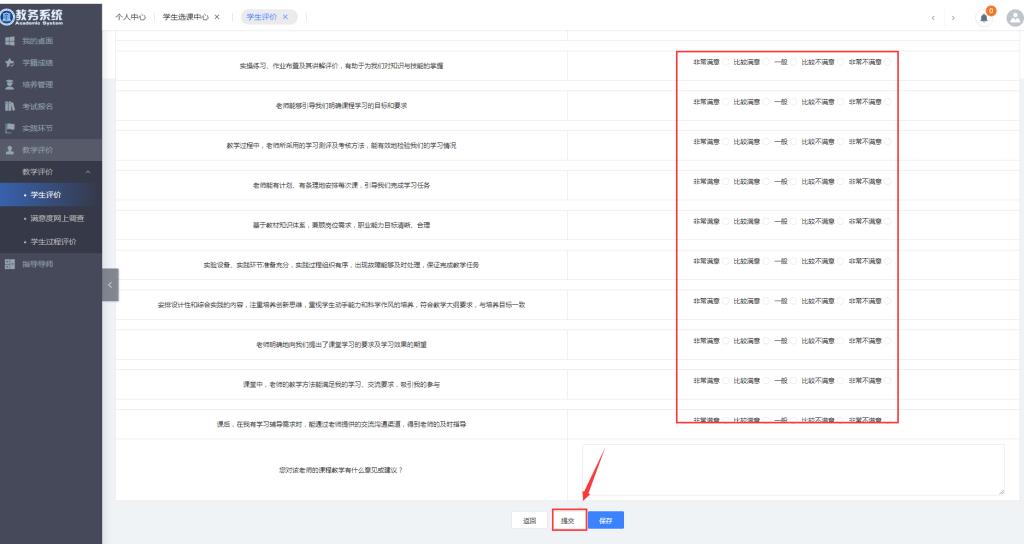
Task: Click the 我的桌面 icon in the sidebar
Action: pyautogui.click(x=11, y=41)
